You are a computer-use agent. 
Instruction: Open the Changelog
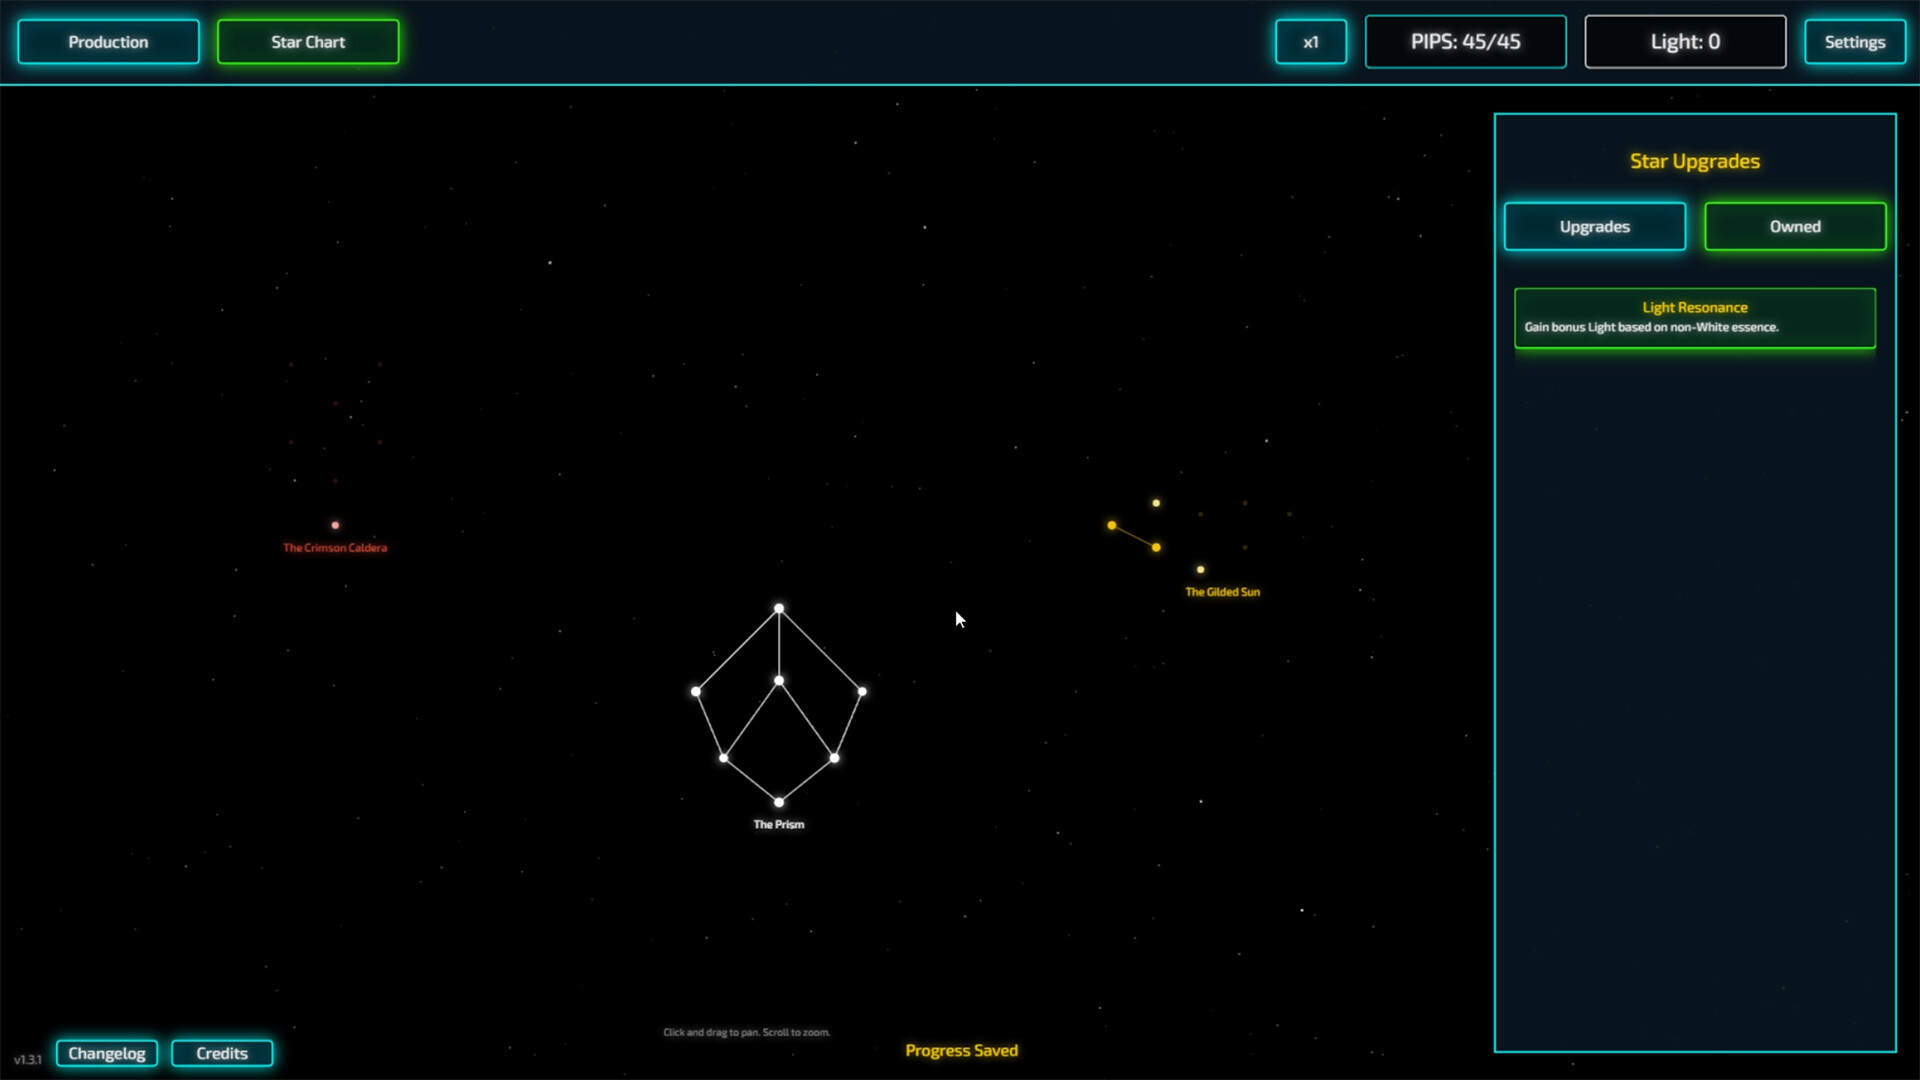107,1053
